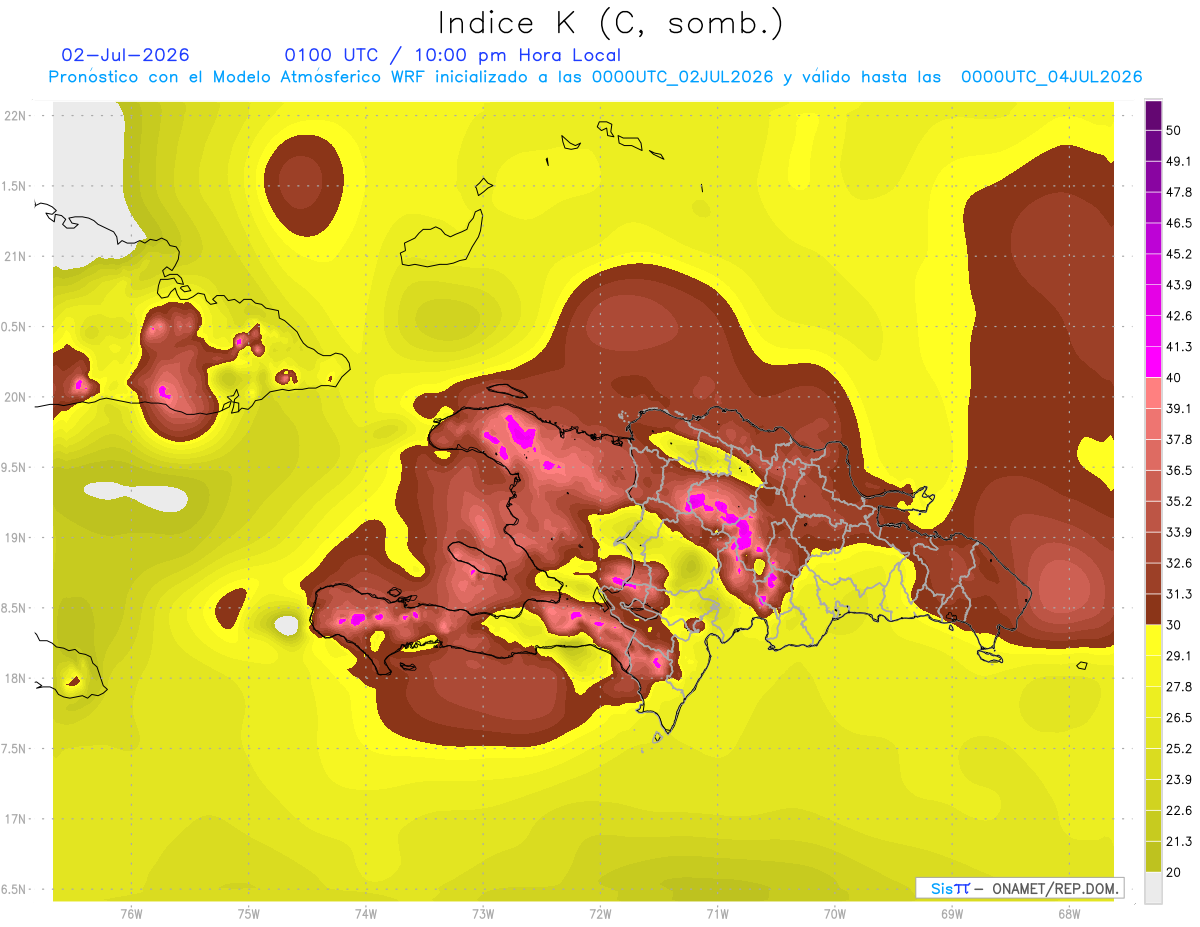Click the '43.9' colorbar value
The height and width of the screenshot is (927, 1200).
point(1179,285)
